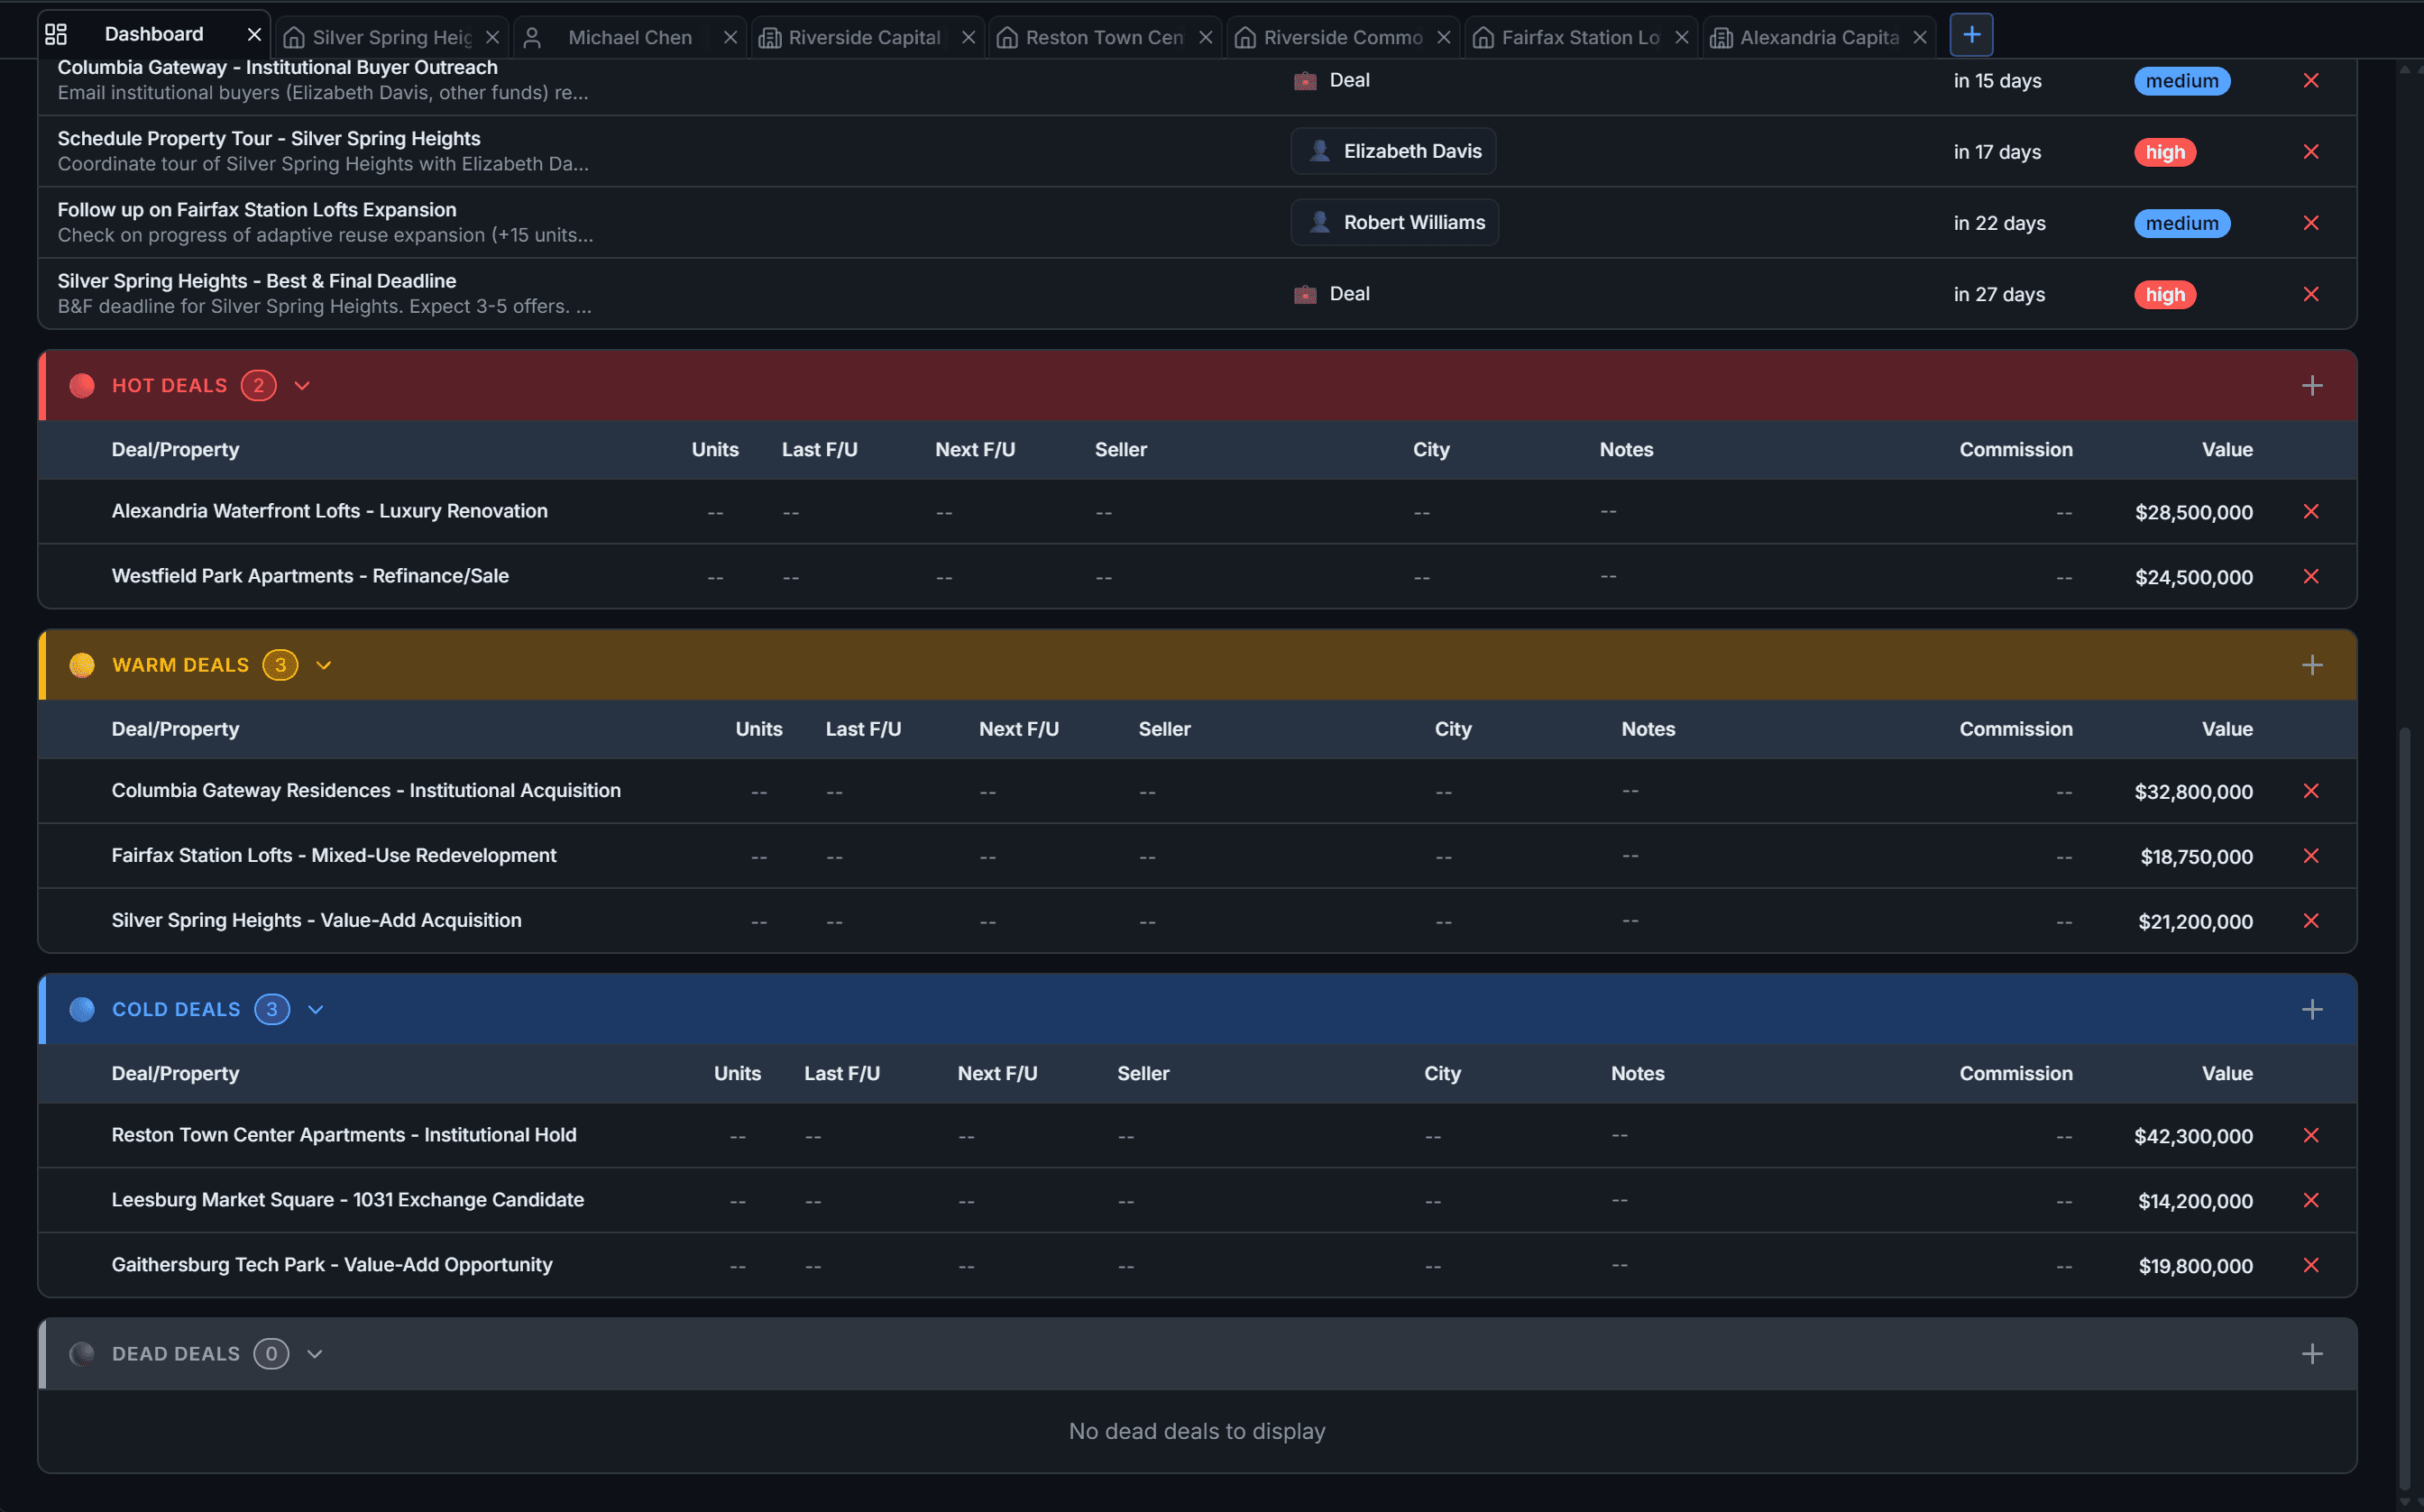
Task: Dismiss the Schedule Property Tour task
Action: [2310, 152]
